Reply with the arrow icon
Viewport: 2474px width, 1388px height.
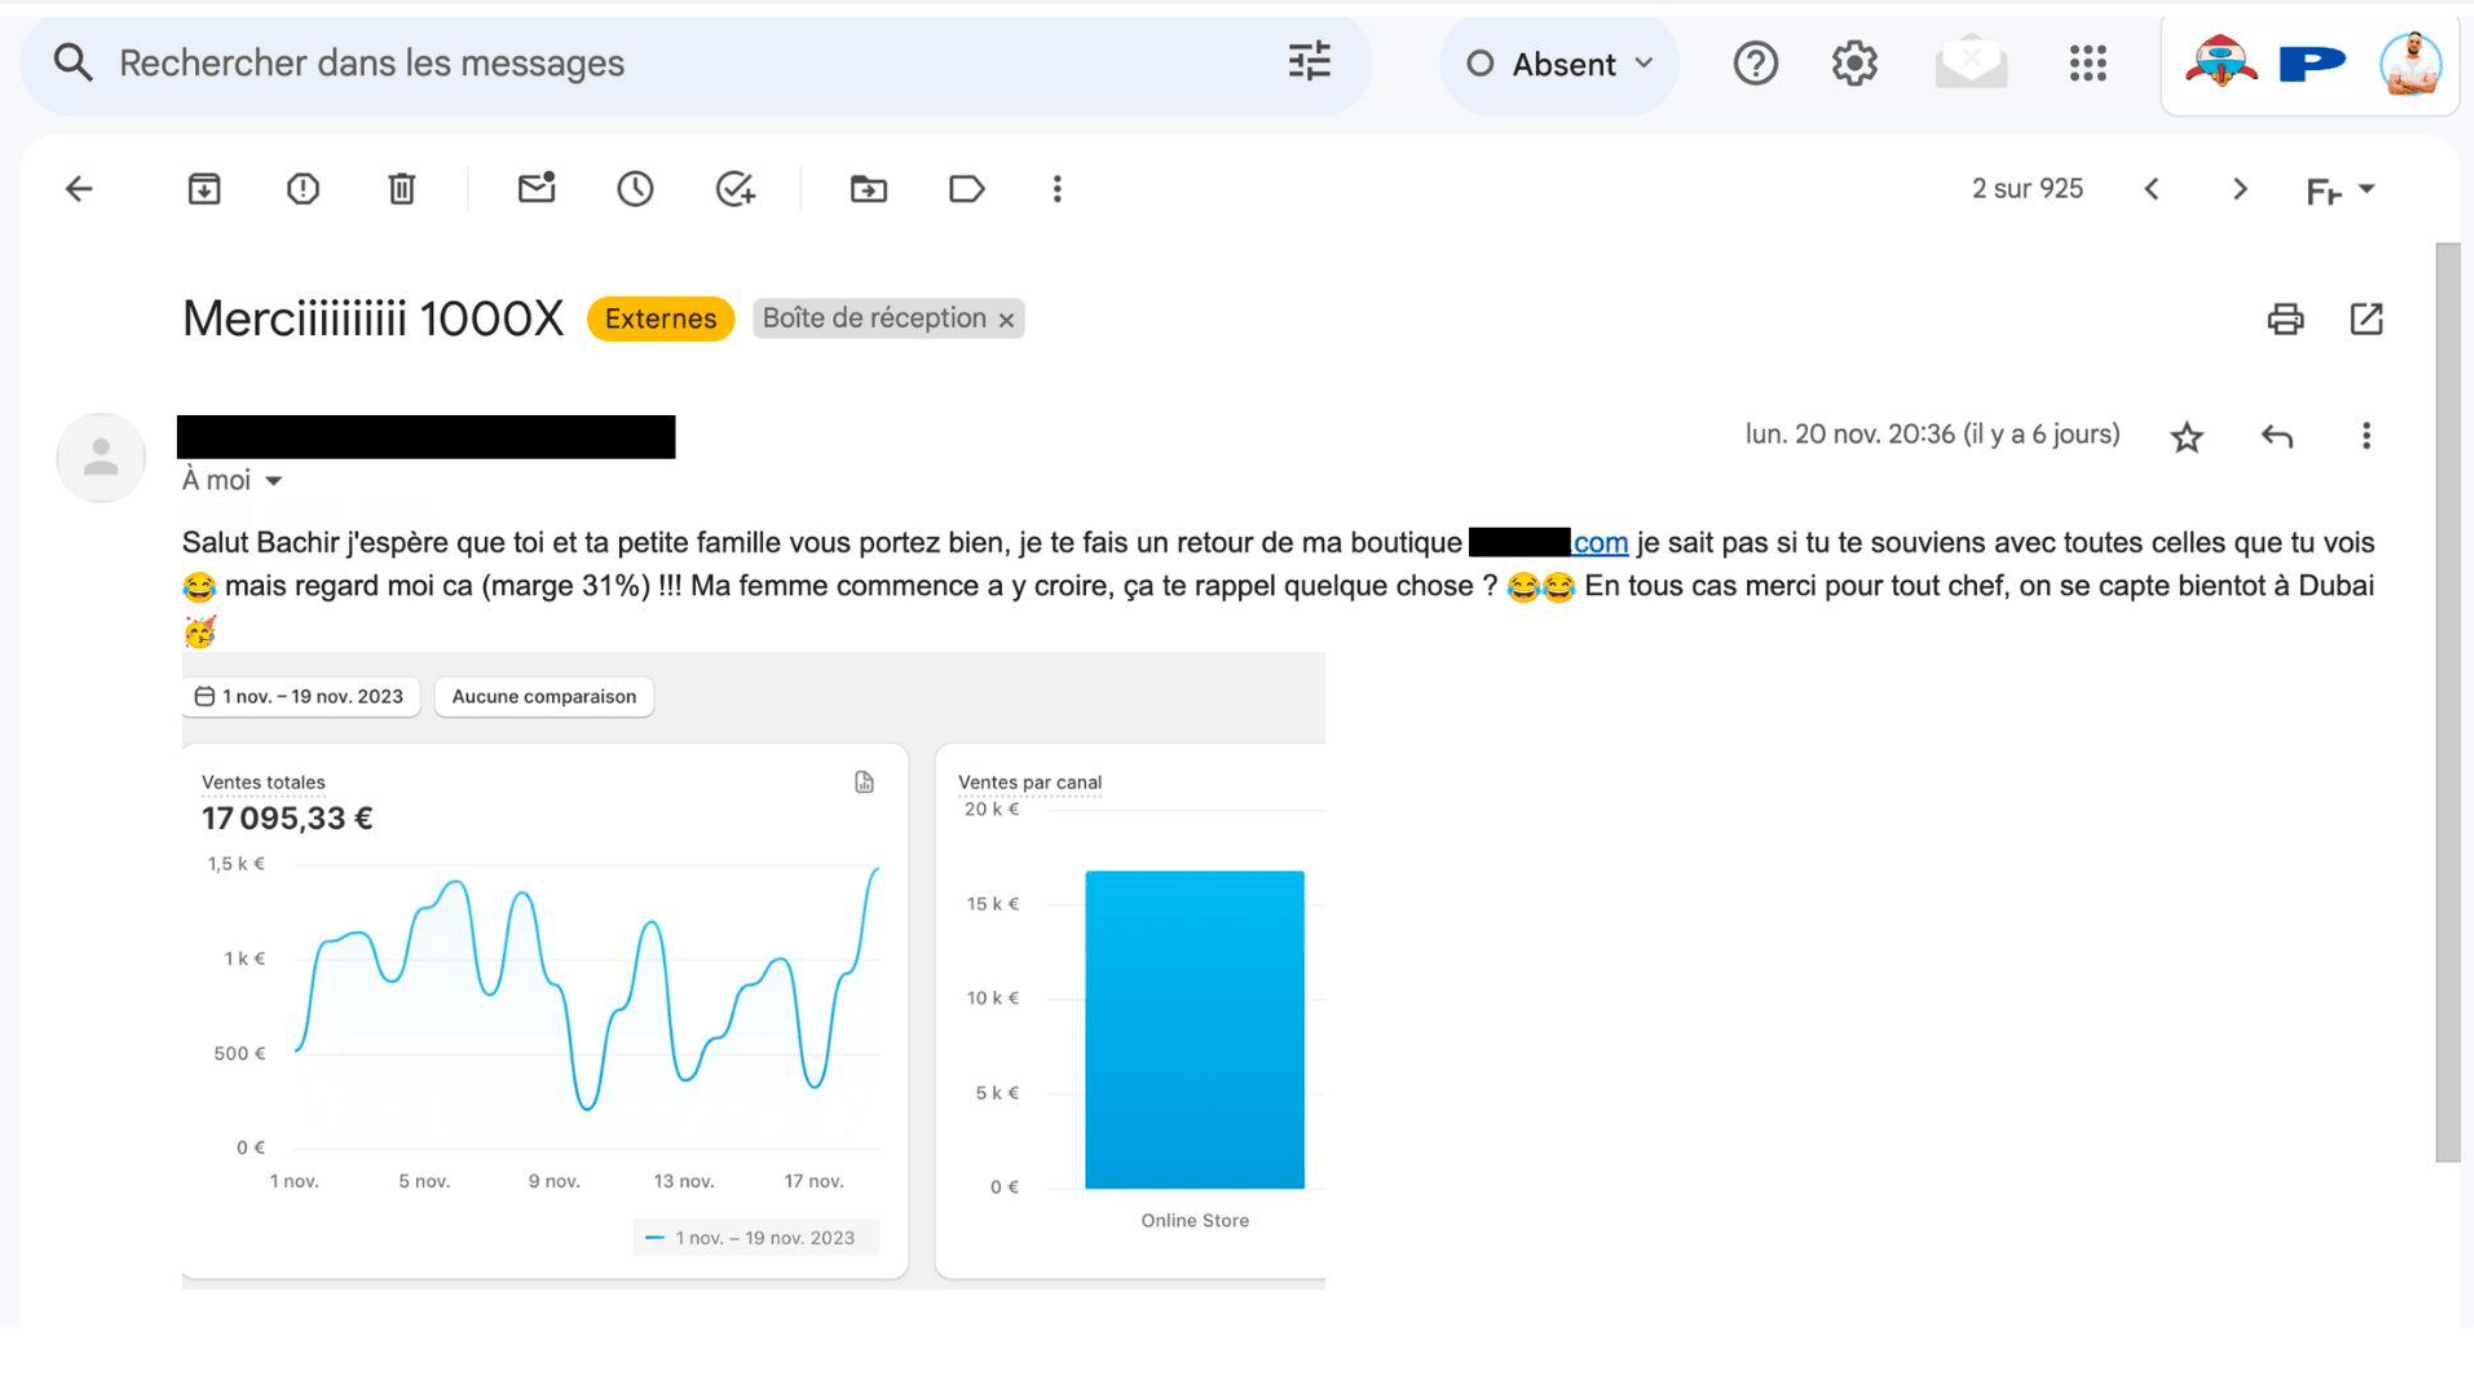click(2277, 437)
